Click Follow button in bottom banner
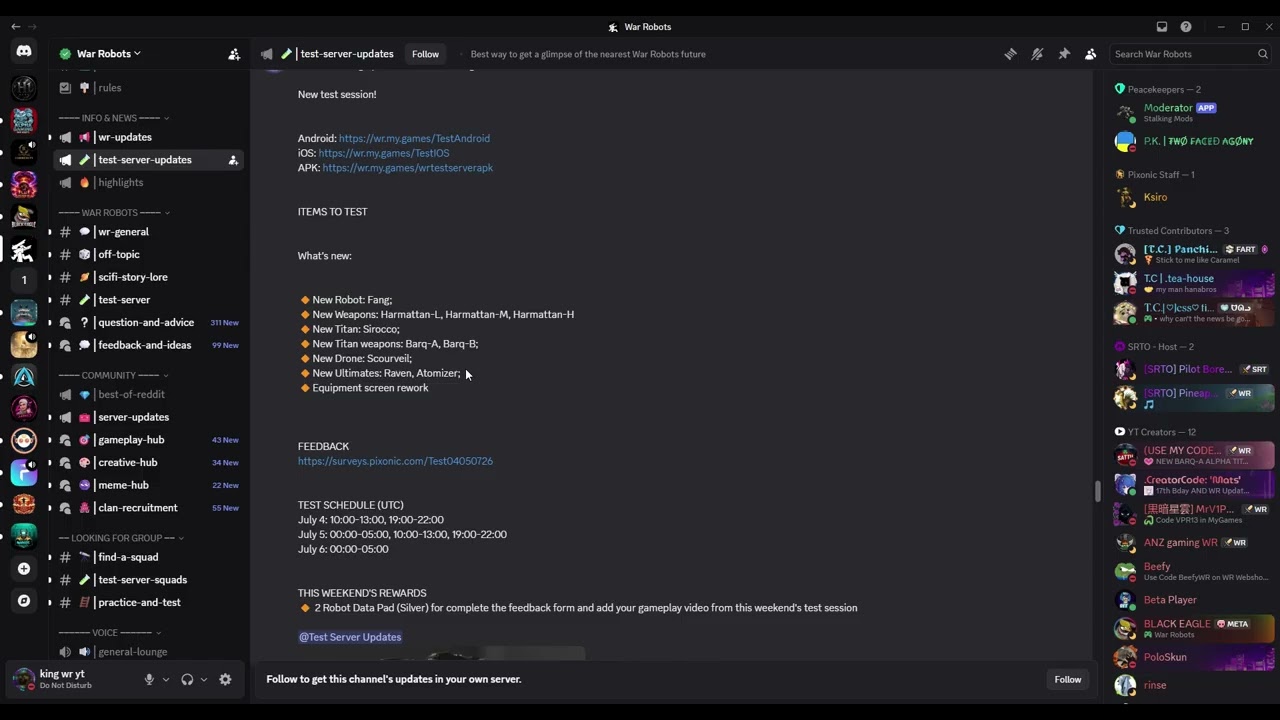This screenshot has height=720, width=1280. point(1067,680)
